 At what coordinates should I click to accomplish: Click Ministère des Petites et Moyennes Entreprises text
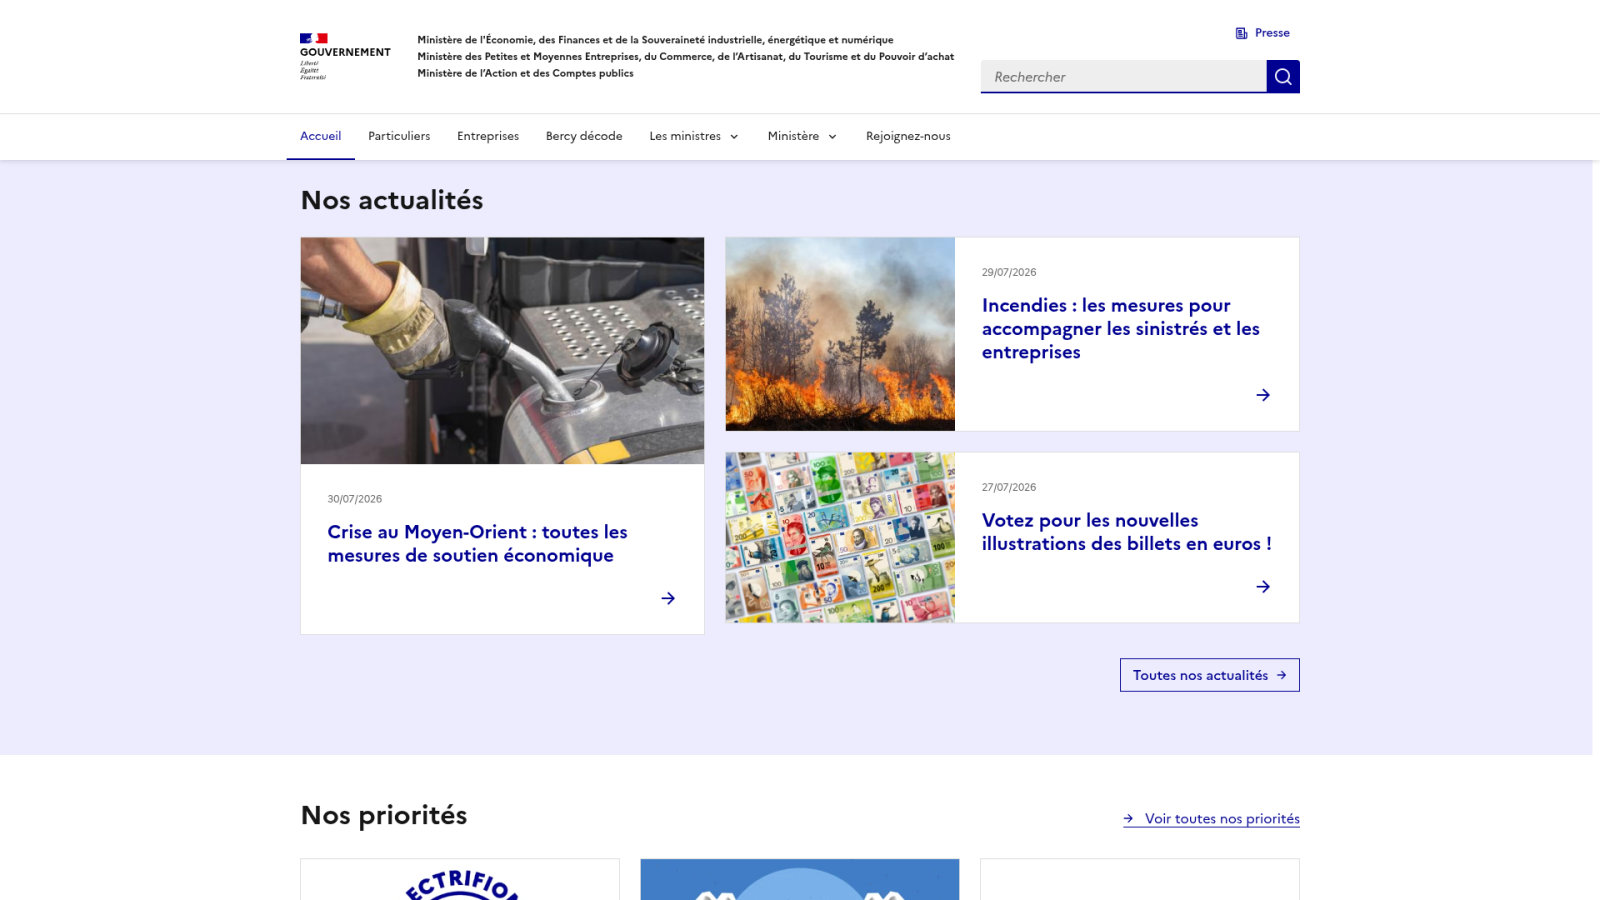686,56
